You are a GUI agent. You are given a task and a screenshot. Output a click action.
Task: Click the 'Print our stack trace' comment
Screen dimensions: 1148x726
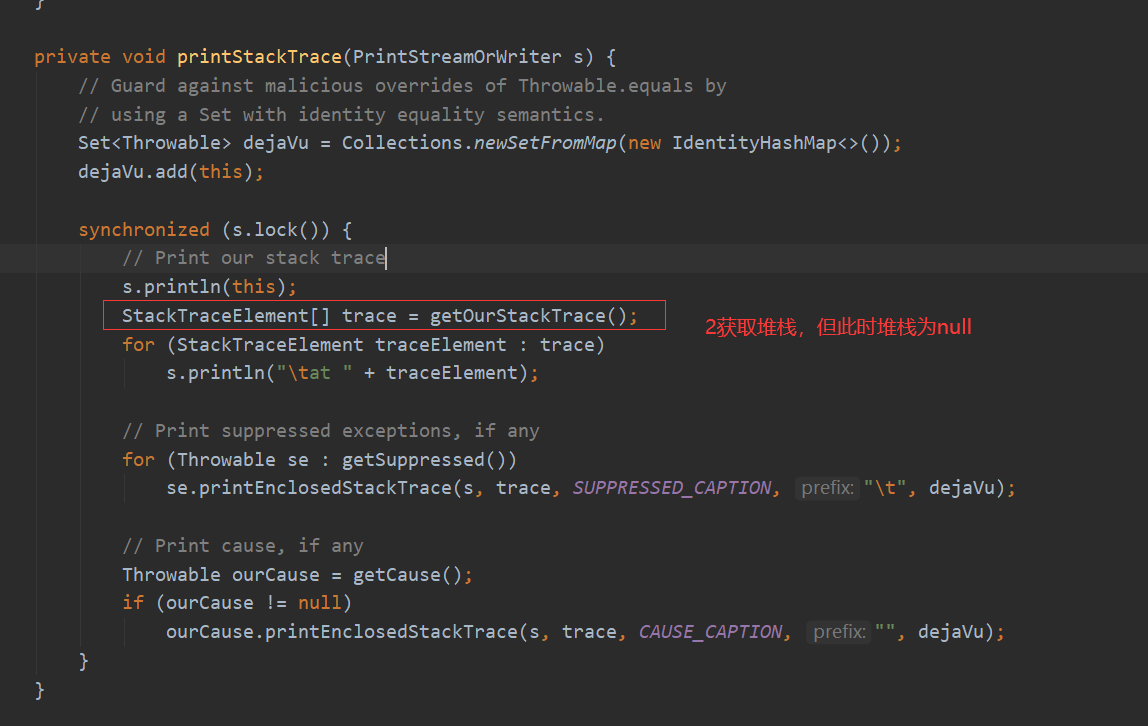click(x=254, y=258)
